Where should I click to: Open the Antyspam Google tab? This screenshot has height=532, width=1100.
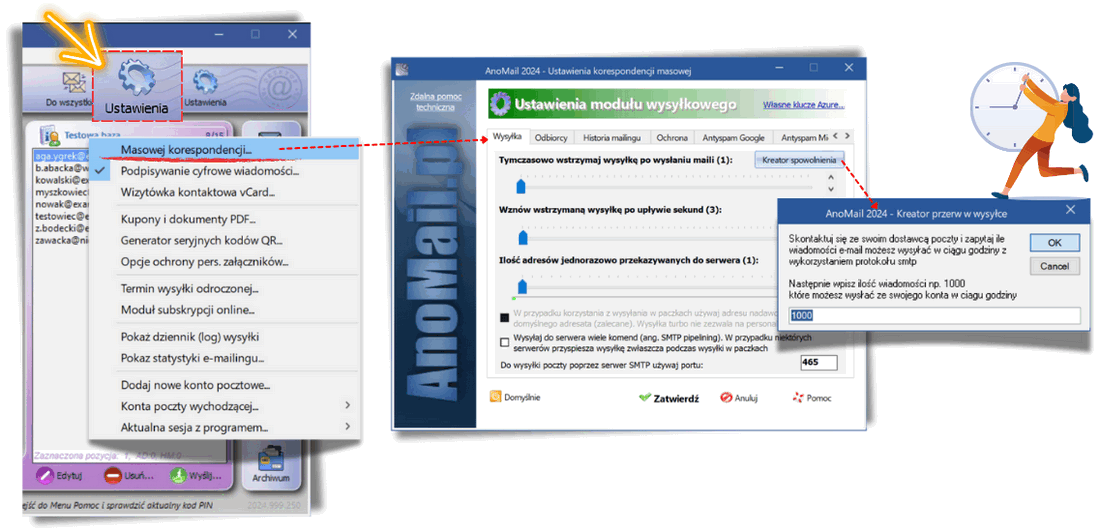tap(733, 138)
